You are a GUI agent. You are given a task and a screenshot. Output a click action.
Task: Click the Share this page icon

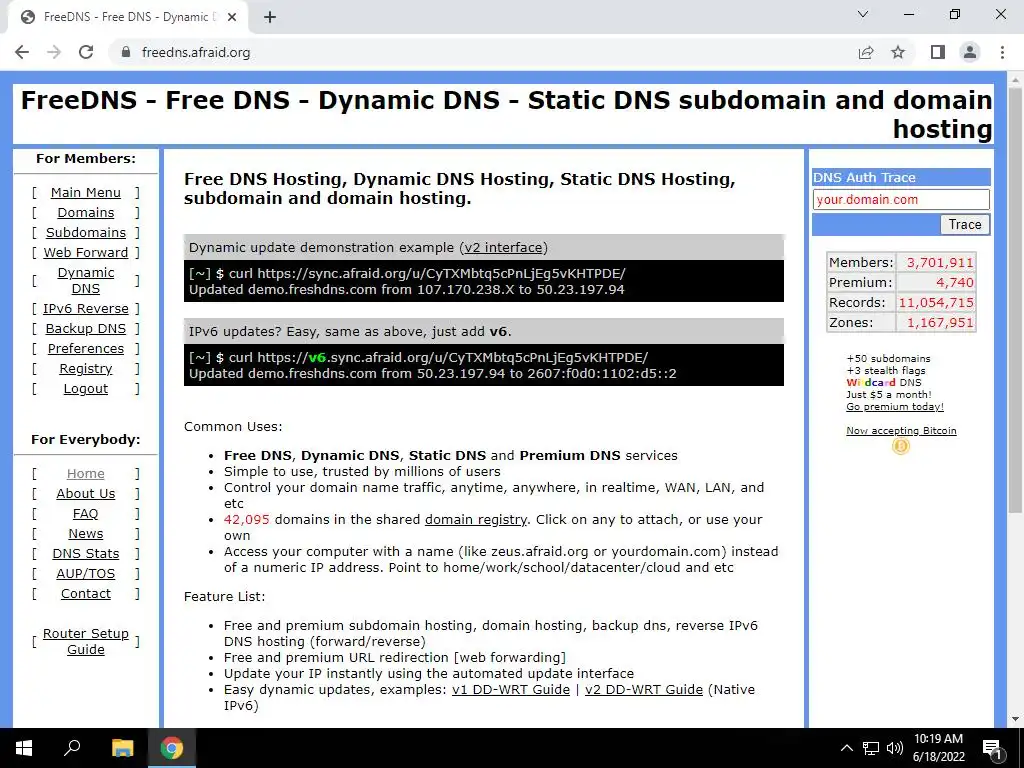coord(866,52)
